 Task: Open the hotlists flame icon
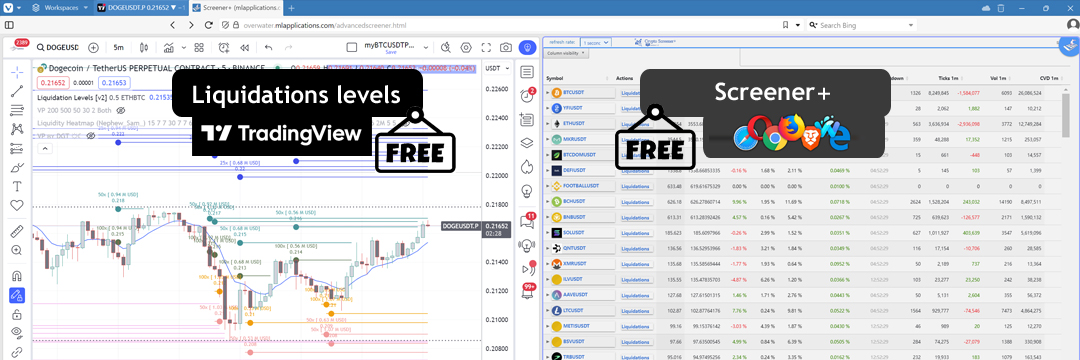528,167
